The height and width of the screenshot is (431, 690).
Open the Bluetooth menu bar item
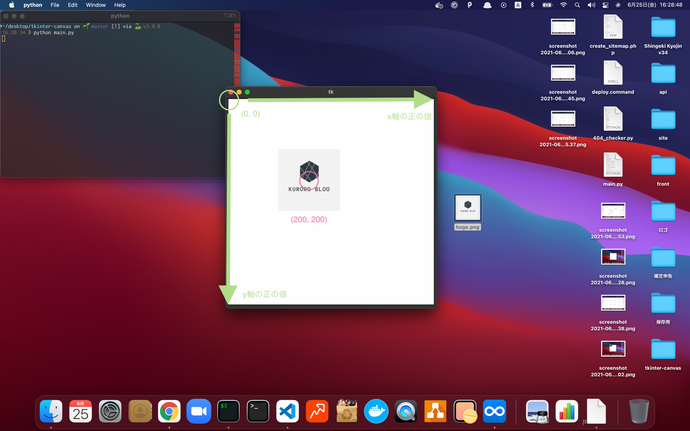tap(532, 5)
